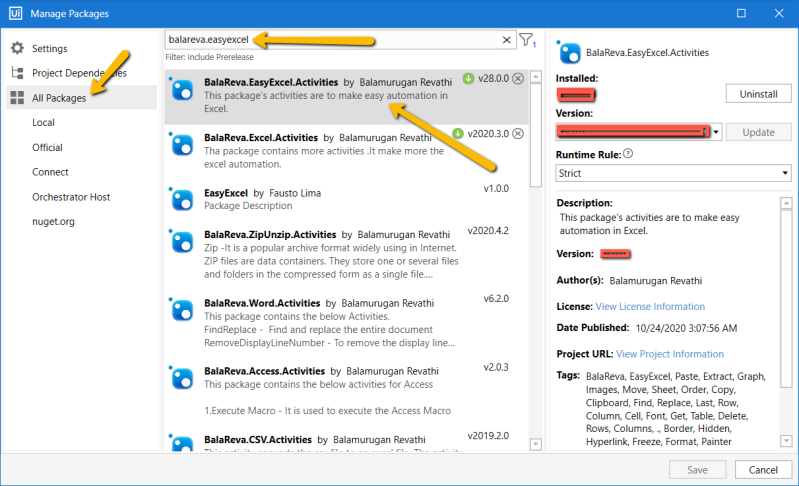Click the Update button

(x=758, y=132)
